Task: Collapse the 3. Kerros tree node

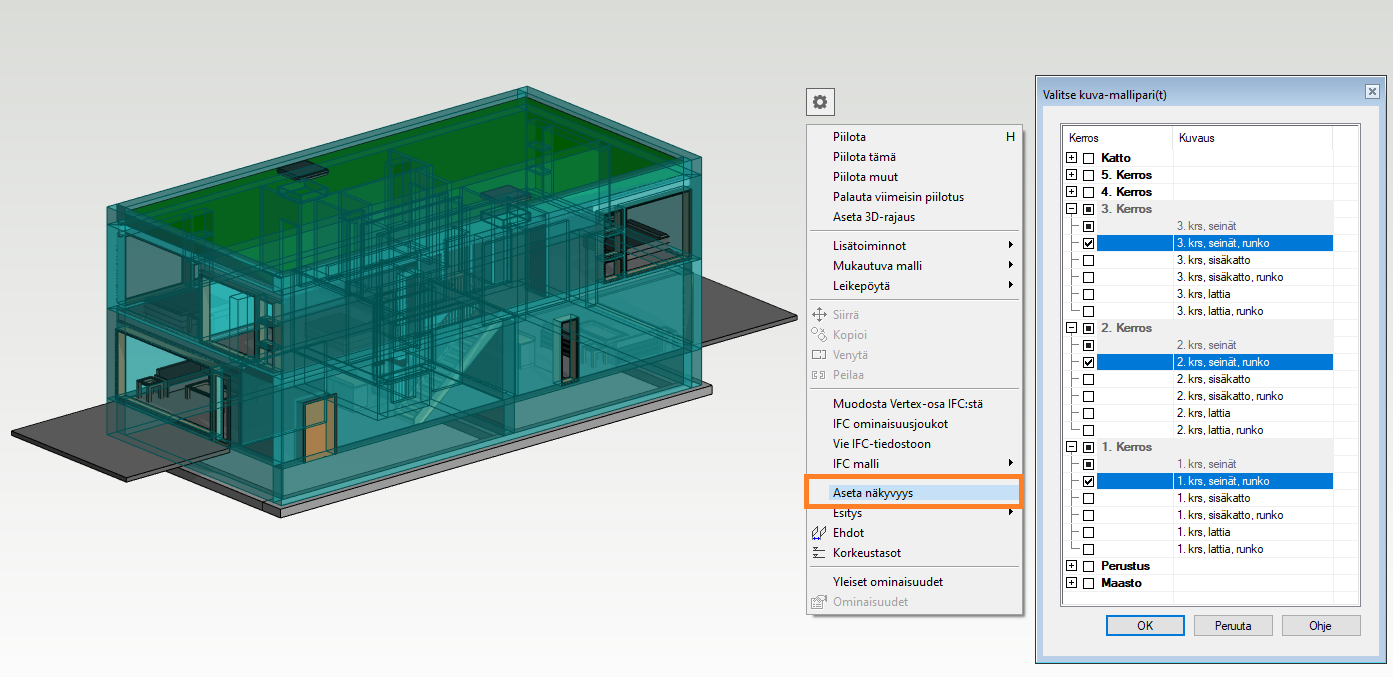Action: click(1071, 209)
